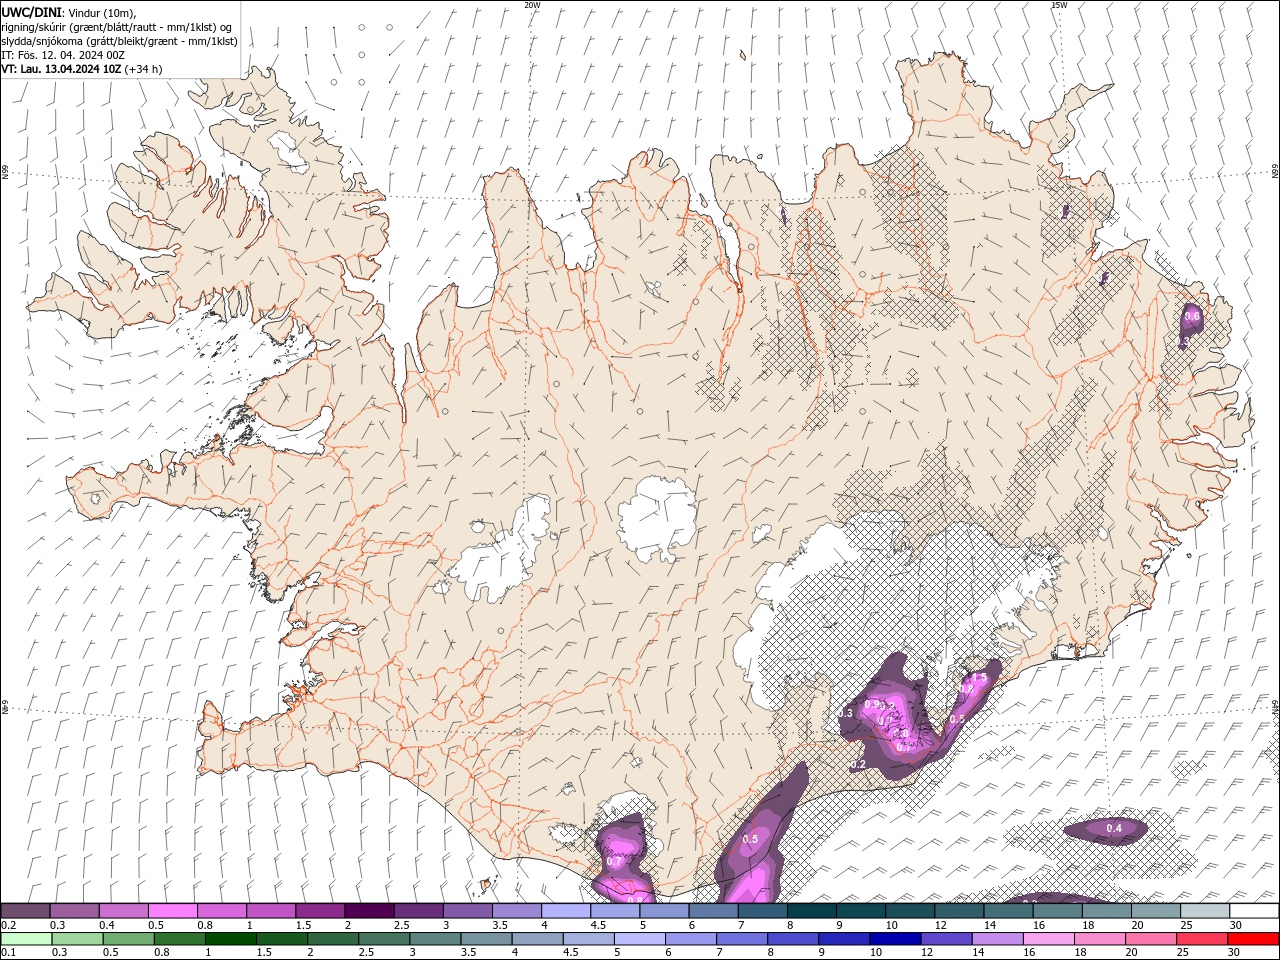The image size is (1280, 960).
Task: Click the '0.4' value in the offshore precipitation blob
Action: pyautogui.click(x=1114, y=828)
